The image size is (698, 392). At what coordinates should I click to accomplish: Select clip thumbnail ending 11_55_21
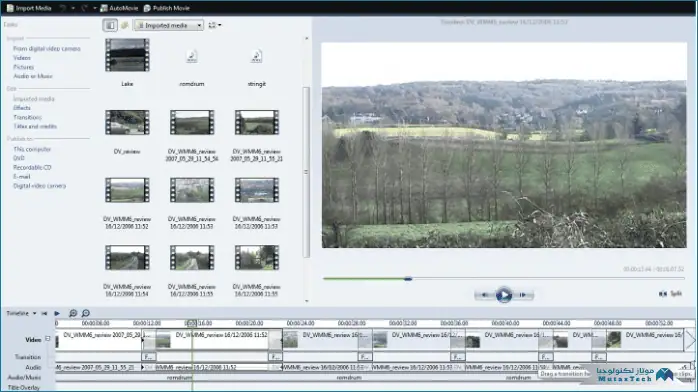tap(256, 122)
